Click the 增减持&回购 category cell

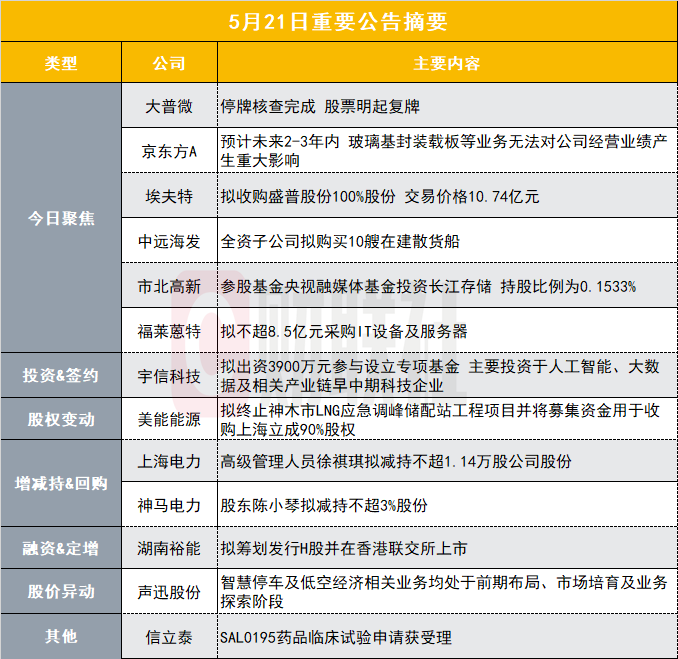pos(61,483)
